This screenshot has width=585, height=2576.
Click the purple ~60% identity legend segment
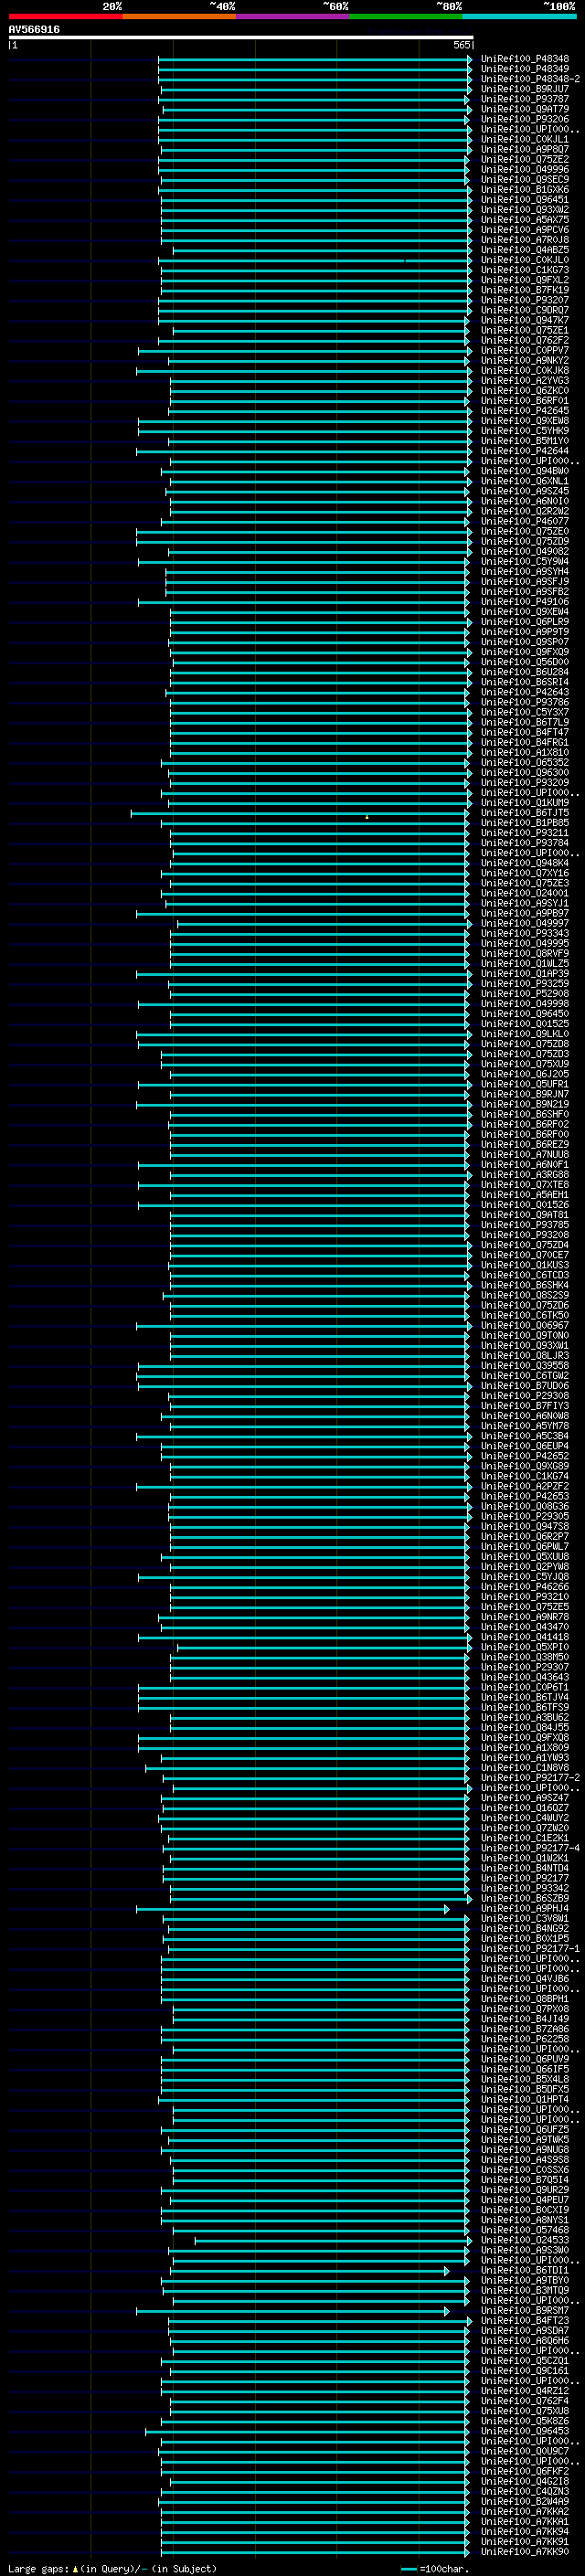pos(292,17)
